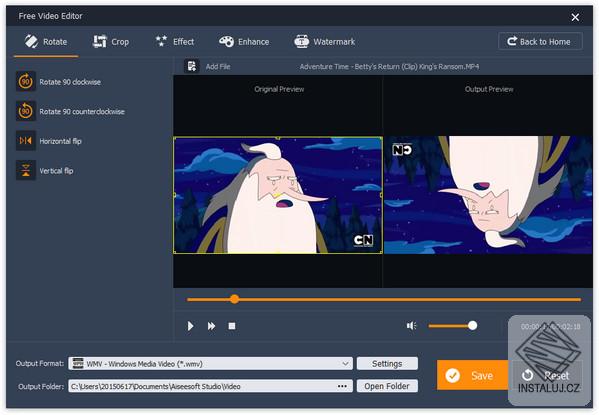Click the Watermark stamp icon
The height and width of the screenshot is (415, 599).
coord(301,41)
